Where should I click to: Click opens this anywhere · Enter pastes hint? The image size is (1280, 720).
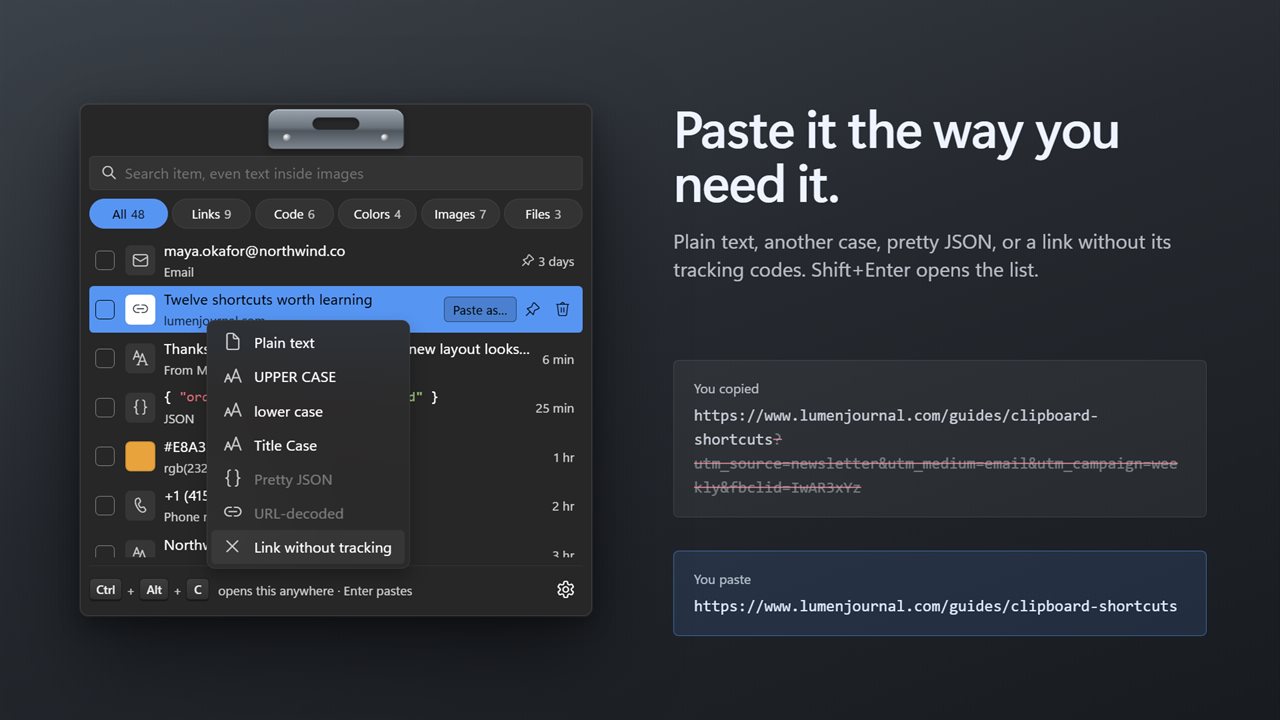[x=315, y=591]
